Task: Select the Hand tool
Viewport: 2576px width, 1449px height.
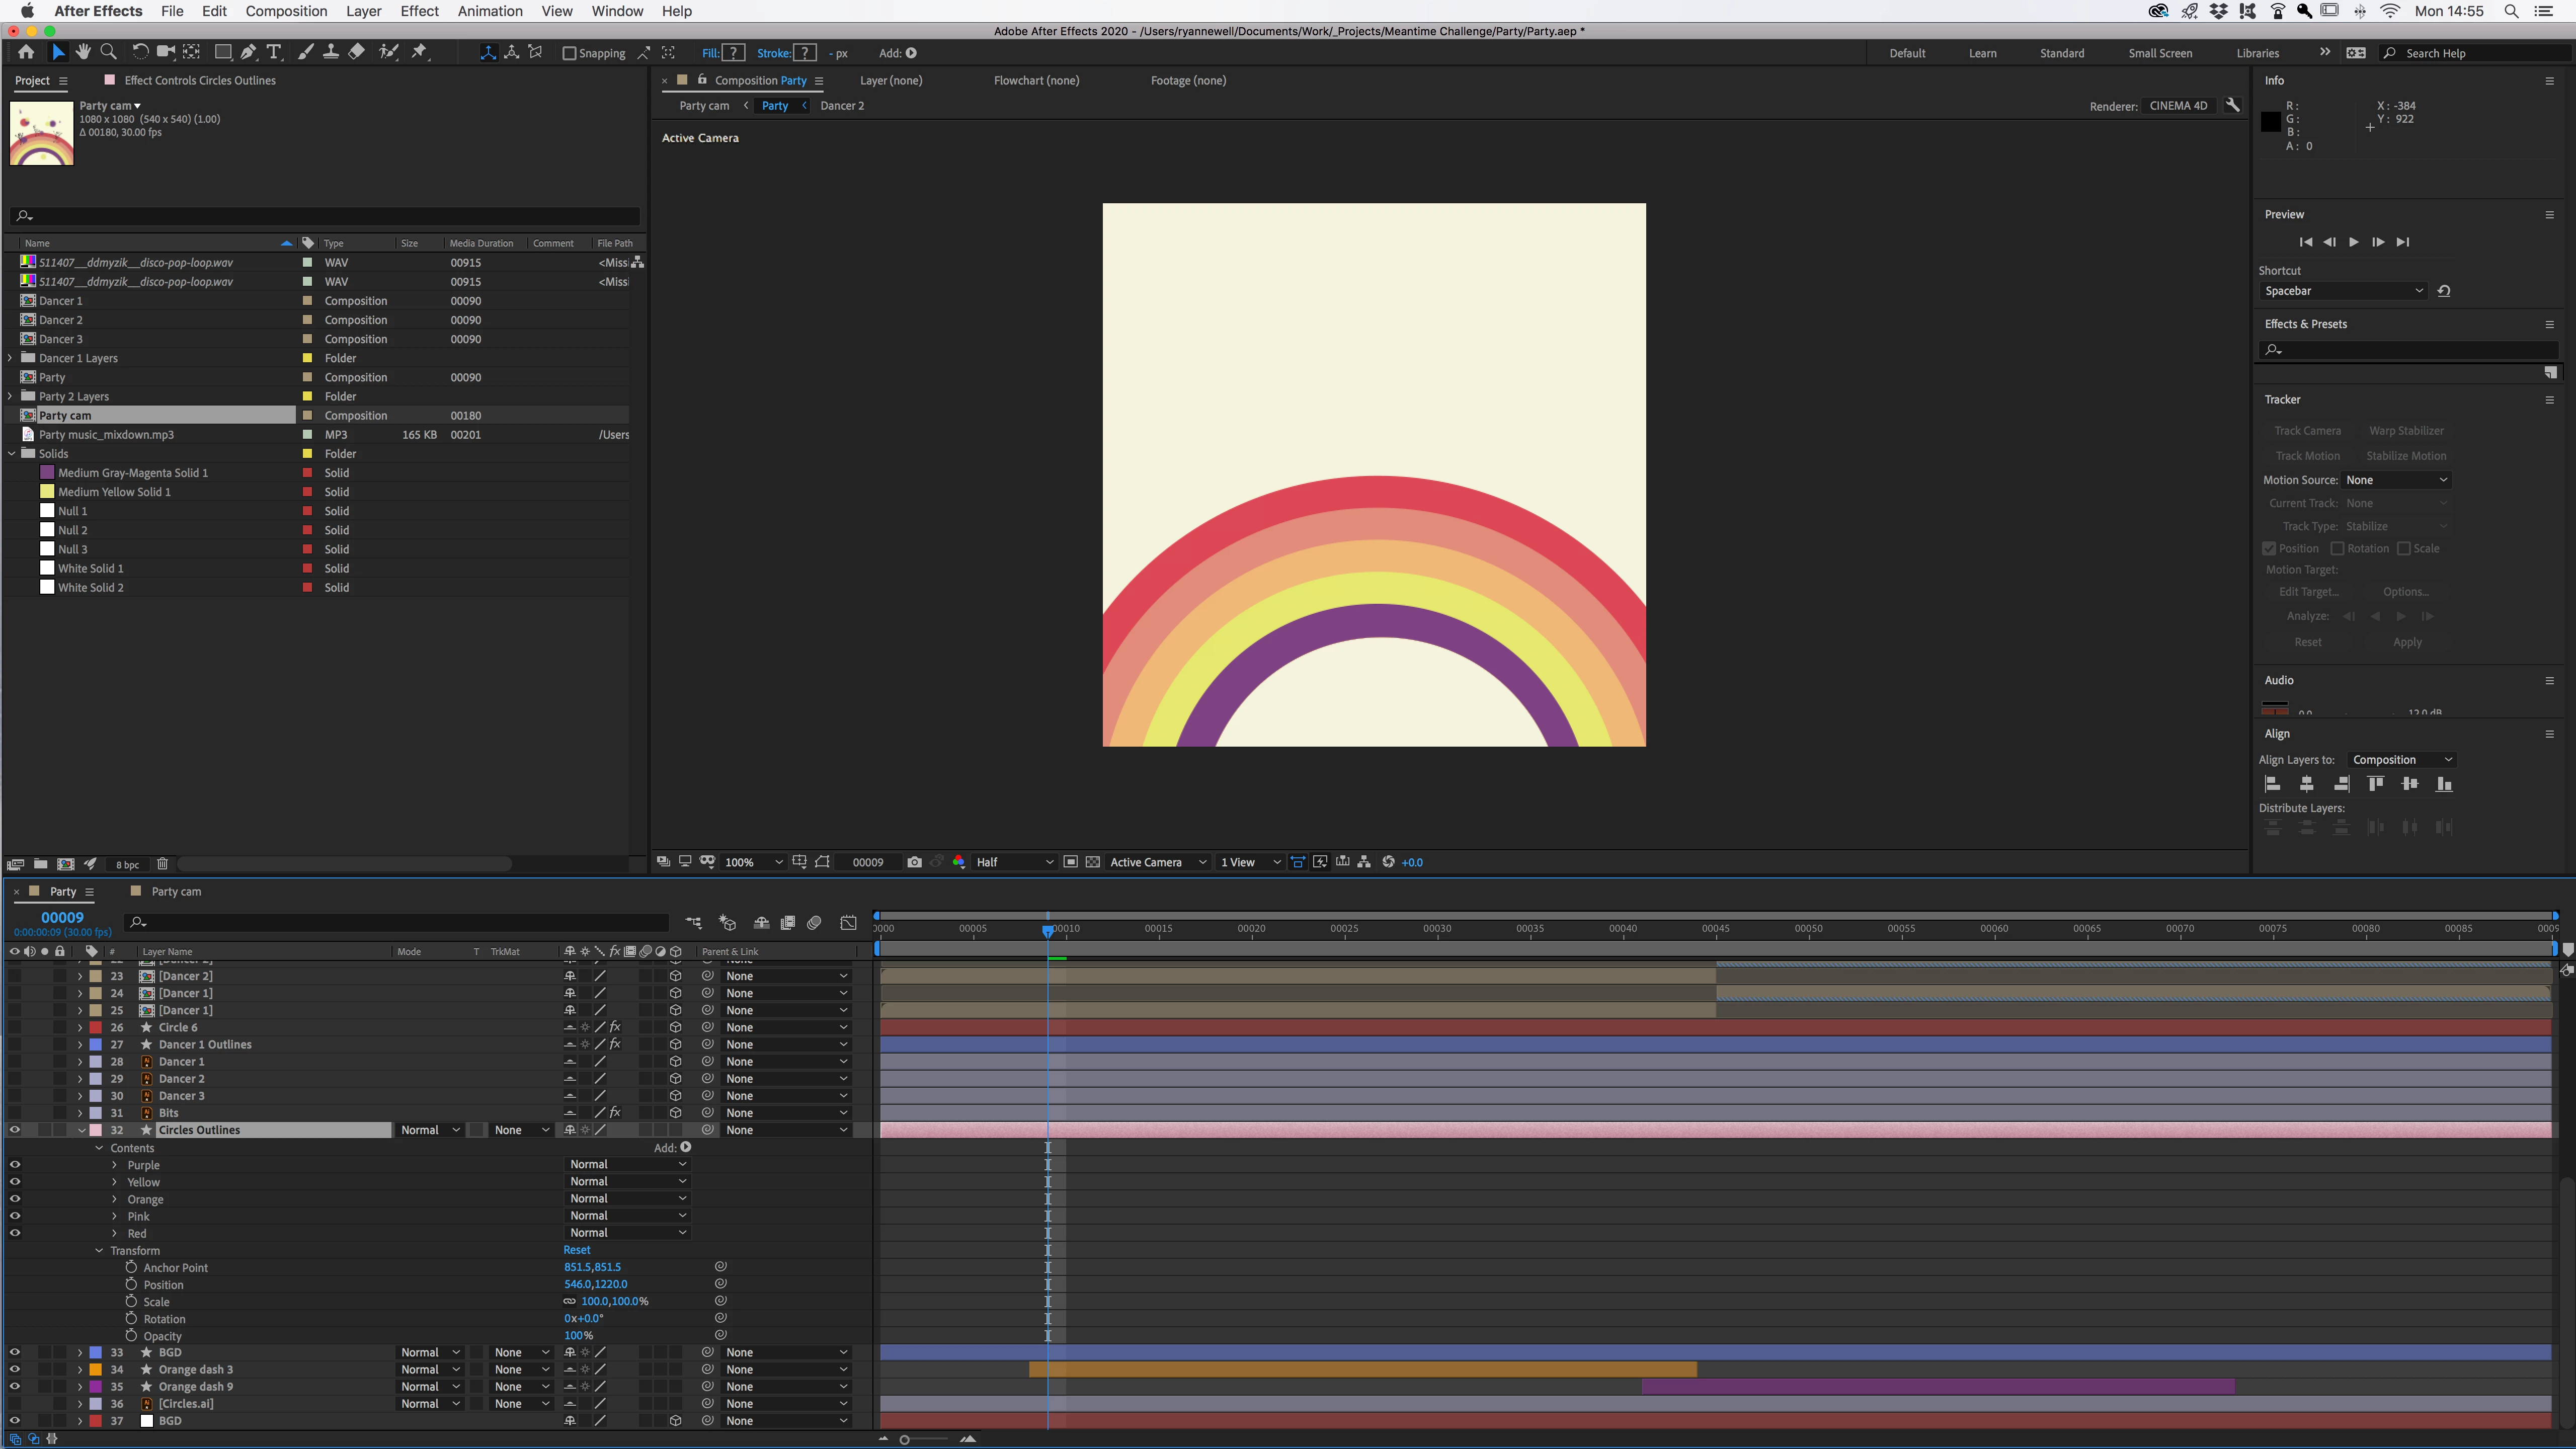Action: (83, 52)
